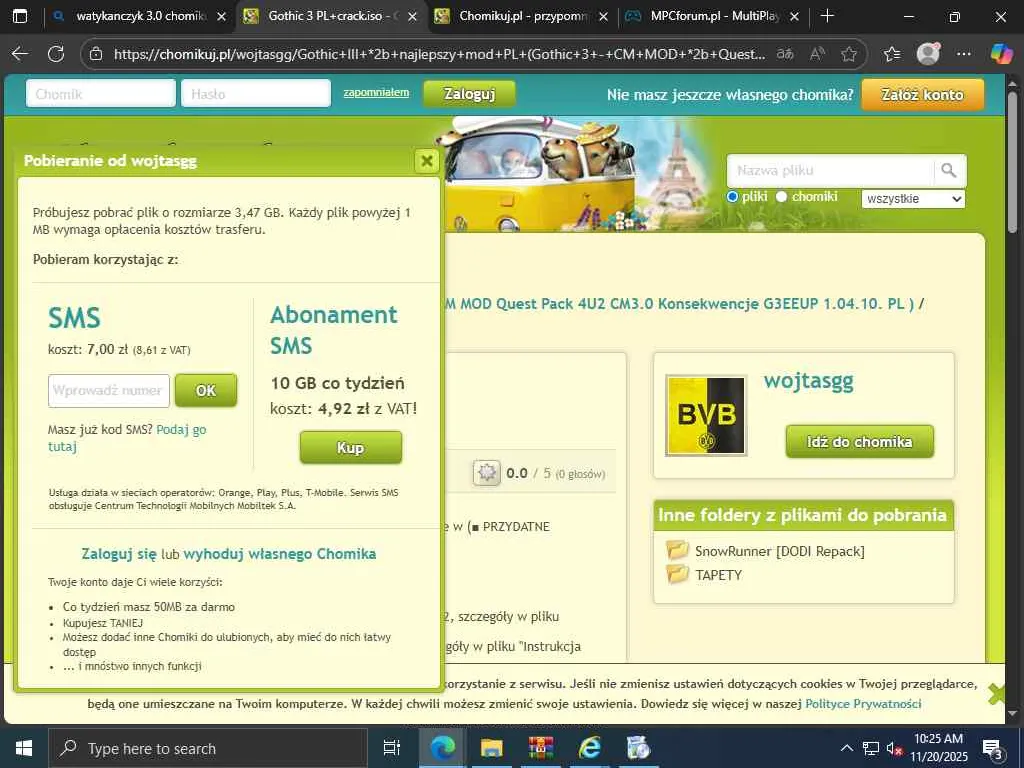Click wyhoduj własnego Chomika link
Image resolution: width=1024 pixels, height=768 pixels.
[280, 554]
